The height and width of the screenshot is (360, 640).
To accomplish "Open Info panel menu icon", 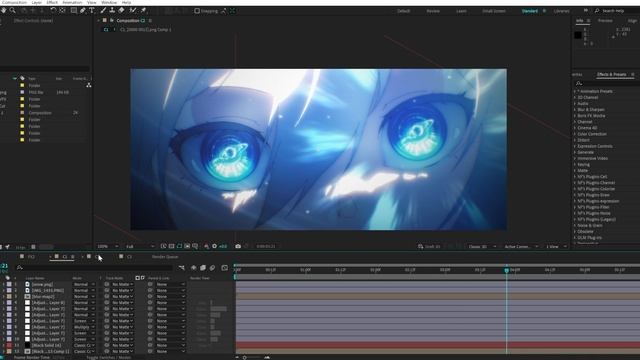I will (x=588, y=20).
